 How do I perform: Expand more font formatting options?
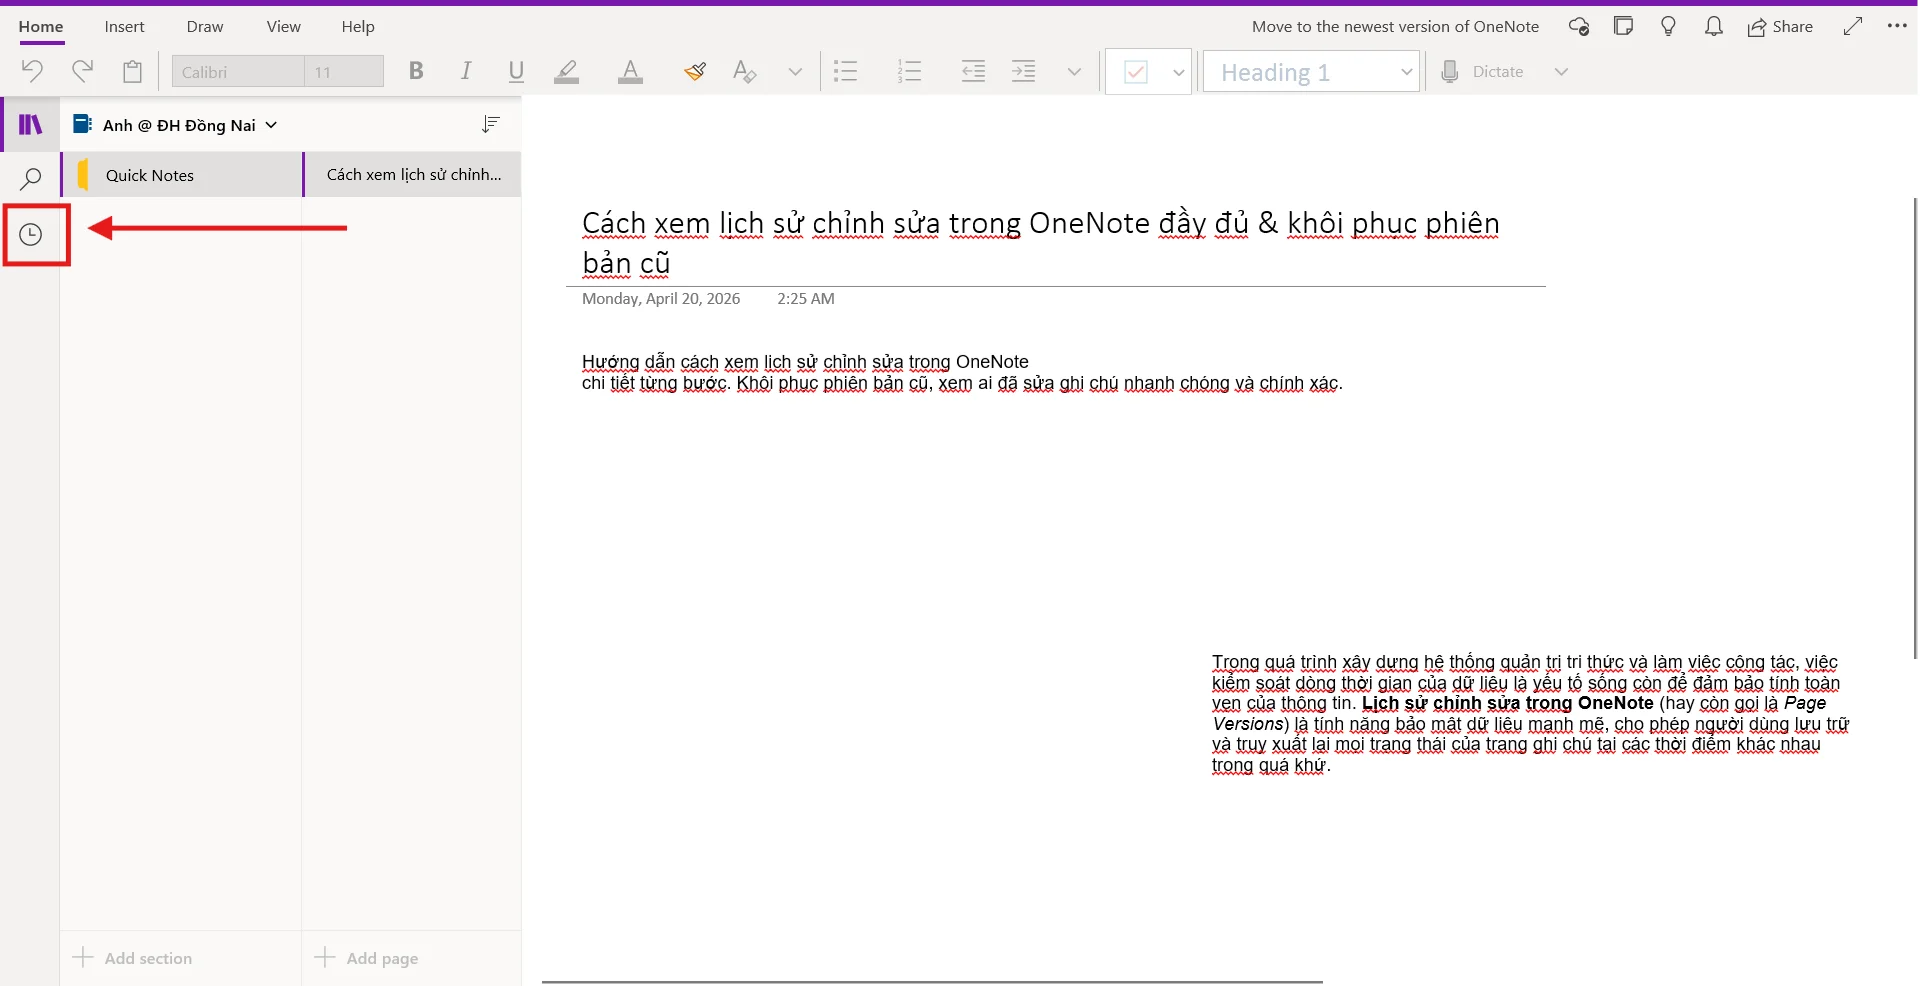795,72
